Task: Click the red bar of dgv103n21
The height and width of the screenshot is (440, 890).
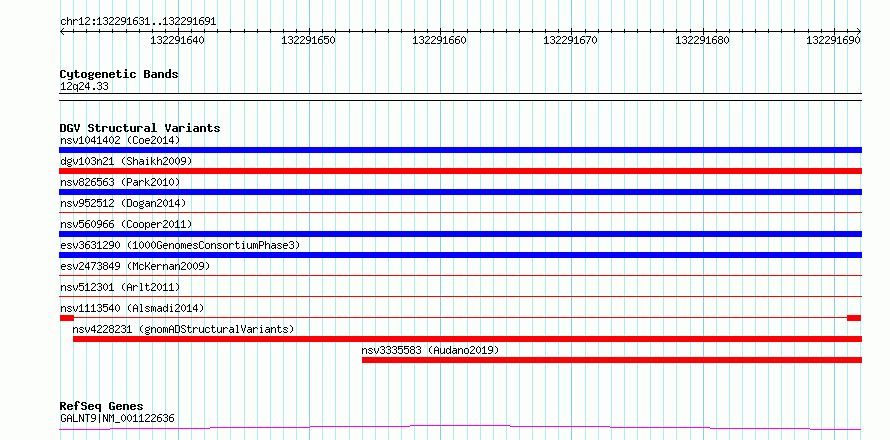Action: click(x=460, y=171)
